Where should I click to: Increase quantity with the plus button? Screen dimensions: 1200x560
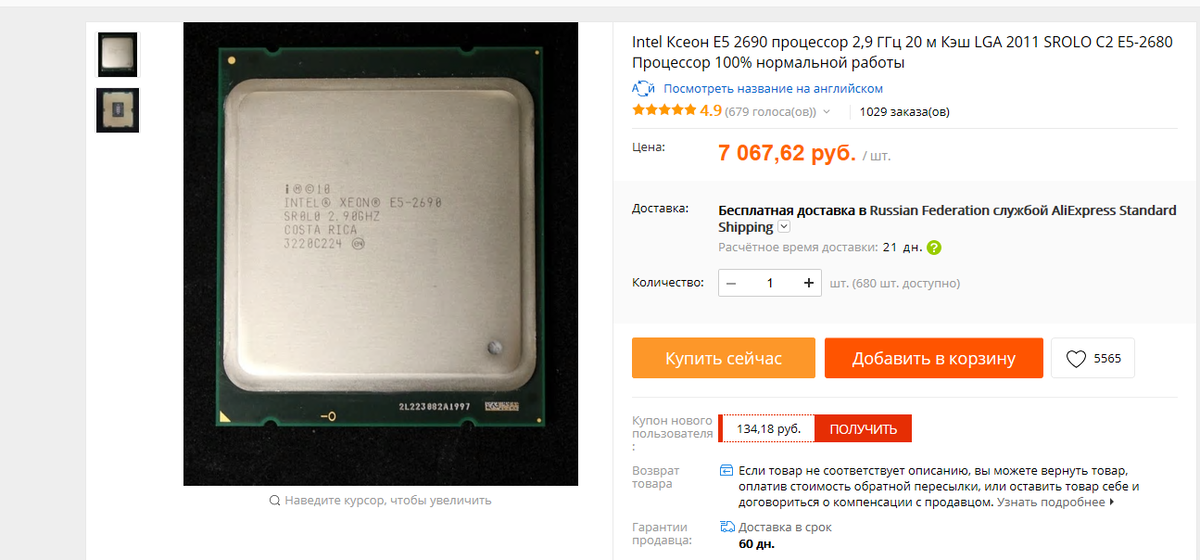(x=808, y=283)
